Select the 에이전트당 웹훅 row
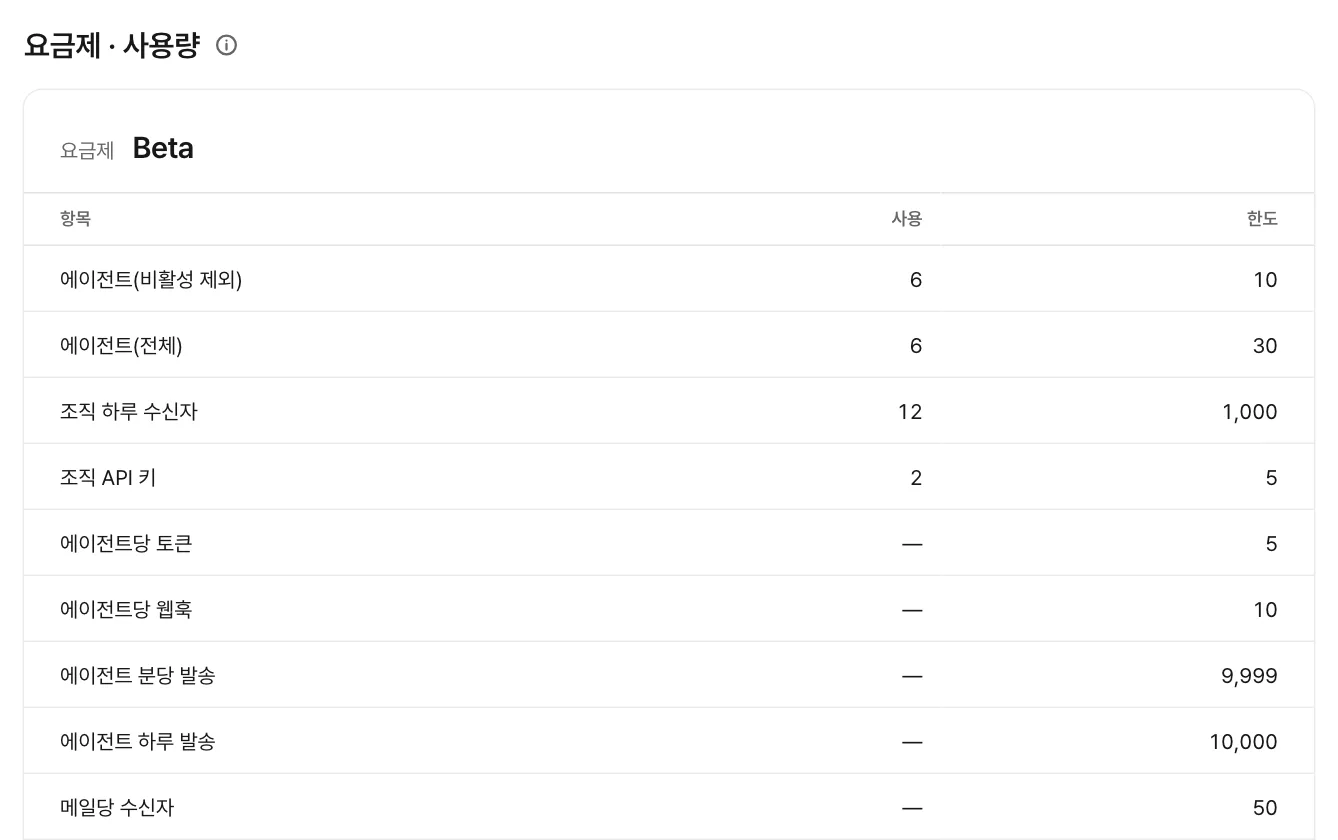The image size is (1338, 840). [669, 609]
